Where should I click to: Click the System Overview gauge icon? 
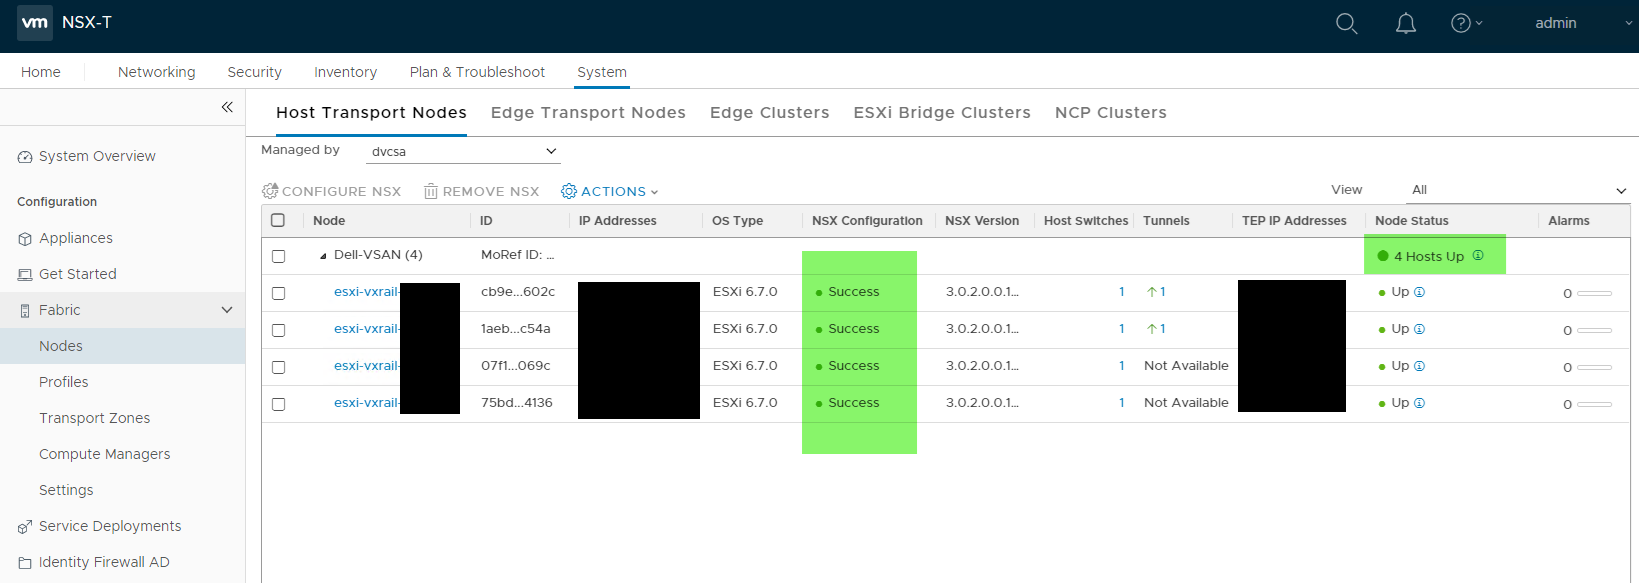25,157
